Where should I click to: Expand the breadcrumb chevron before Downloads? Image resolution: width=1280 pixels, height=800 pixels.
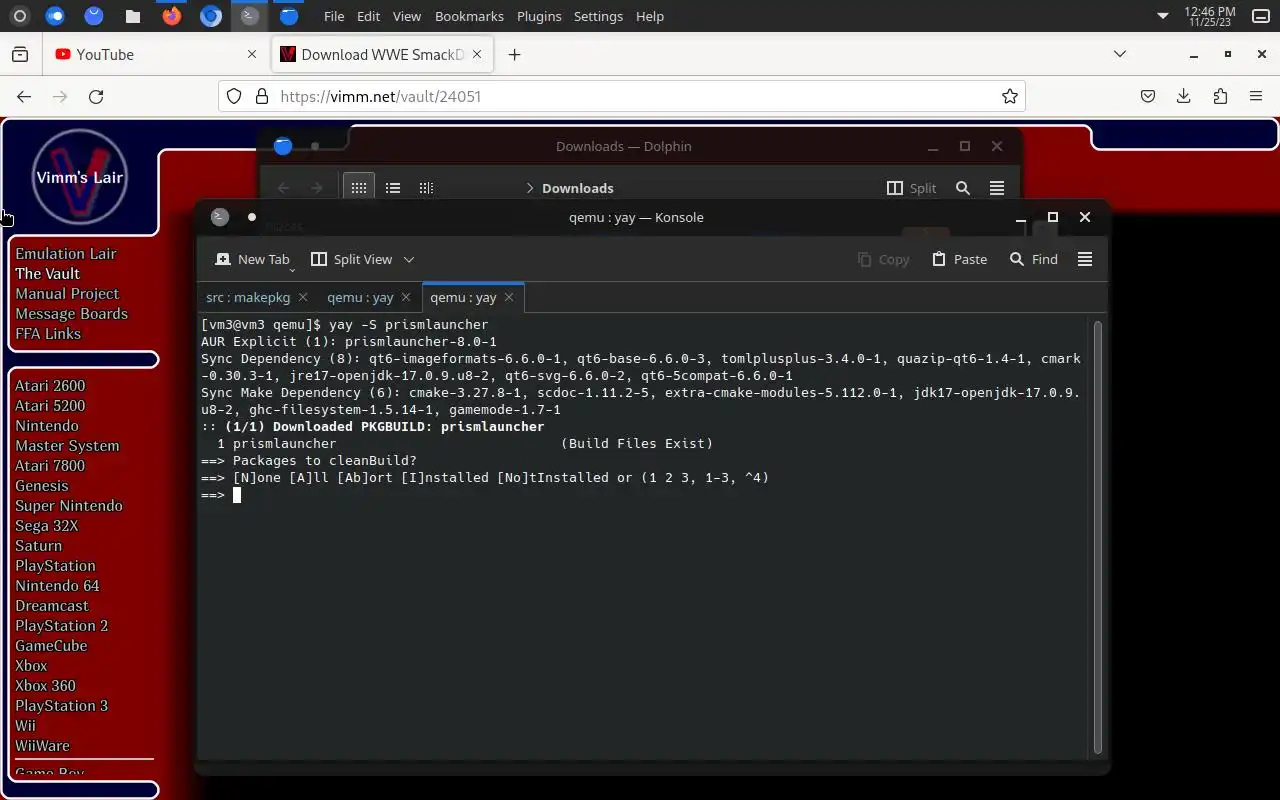click(x=530, y=188)
